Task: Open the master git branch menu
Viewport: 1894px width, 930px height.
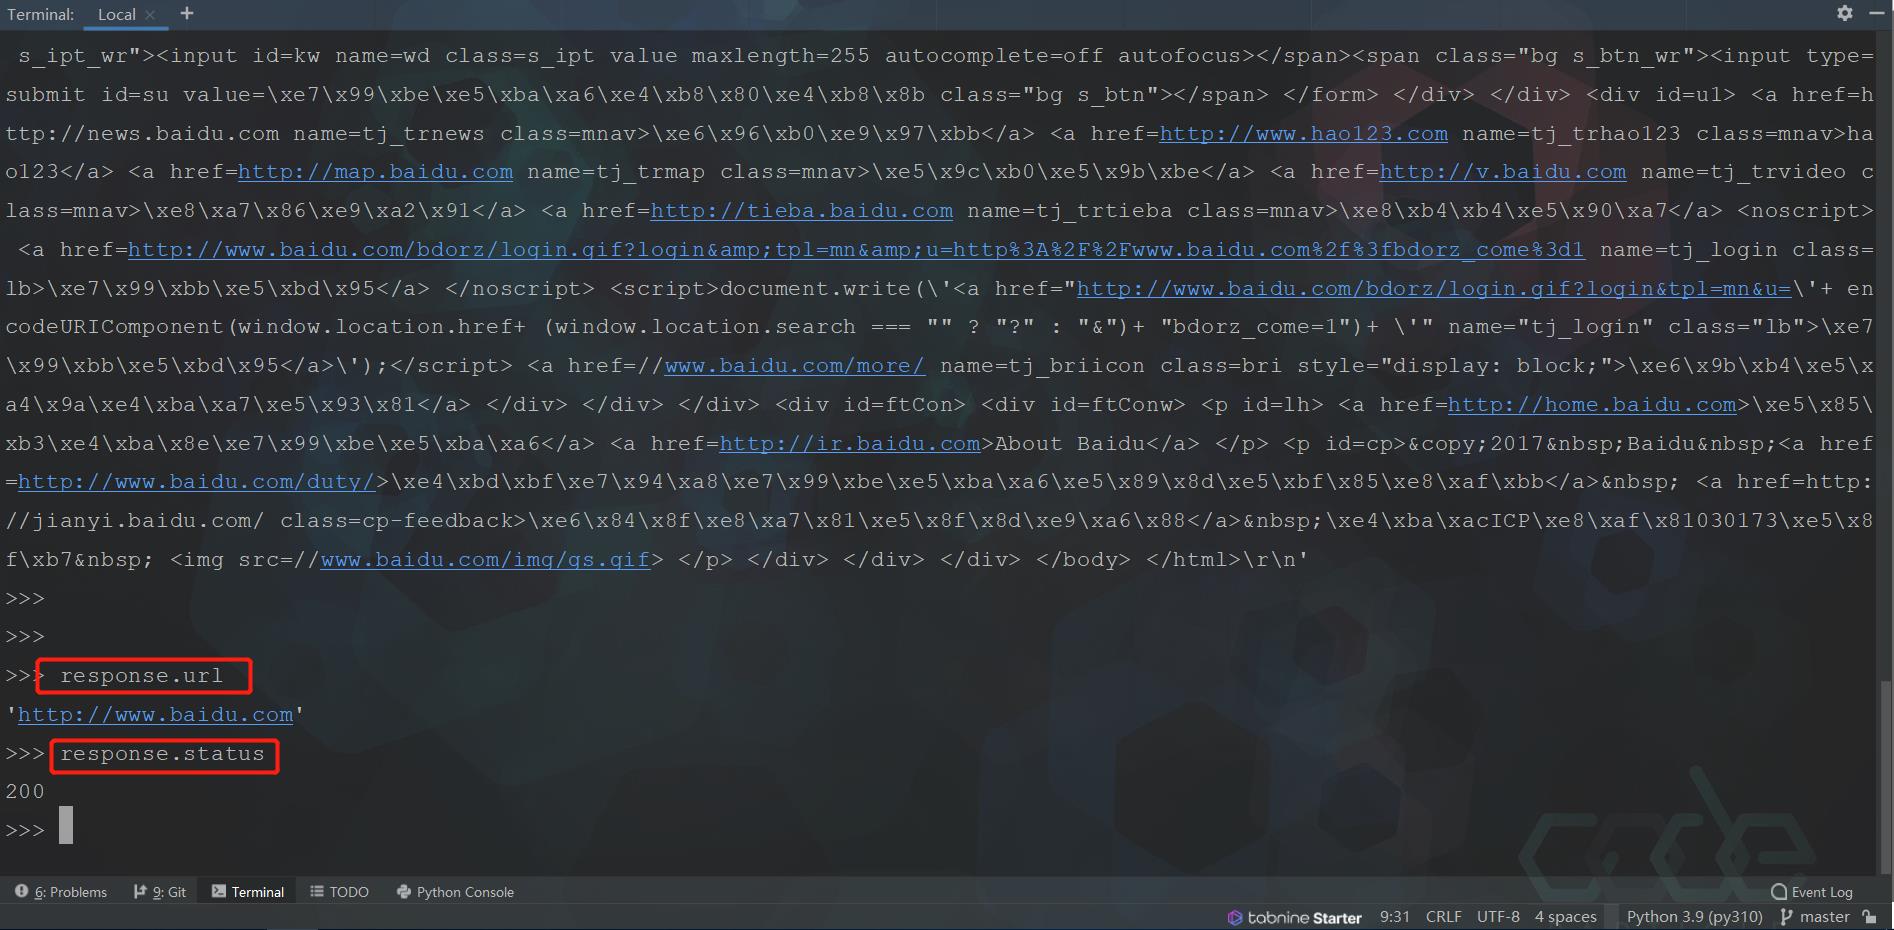Action: [1815, 917]
